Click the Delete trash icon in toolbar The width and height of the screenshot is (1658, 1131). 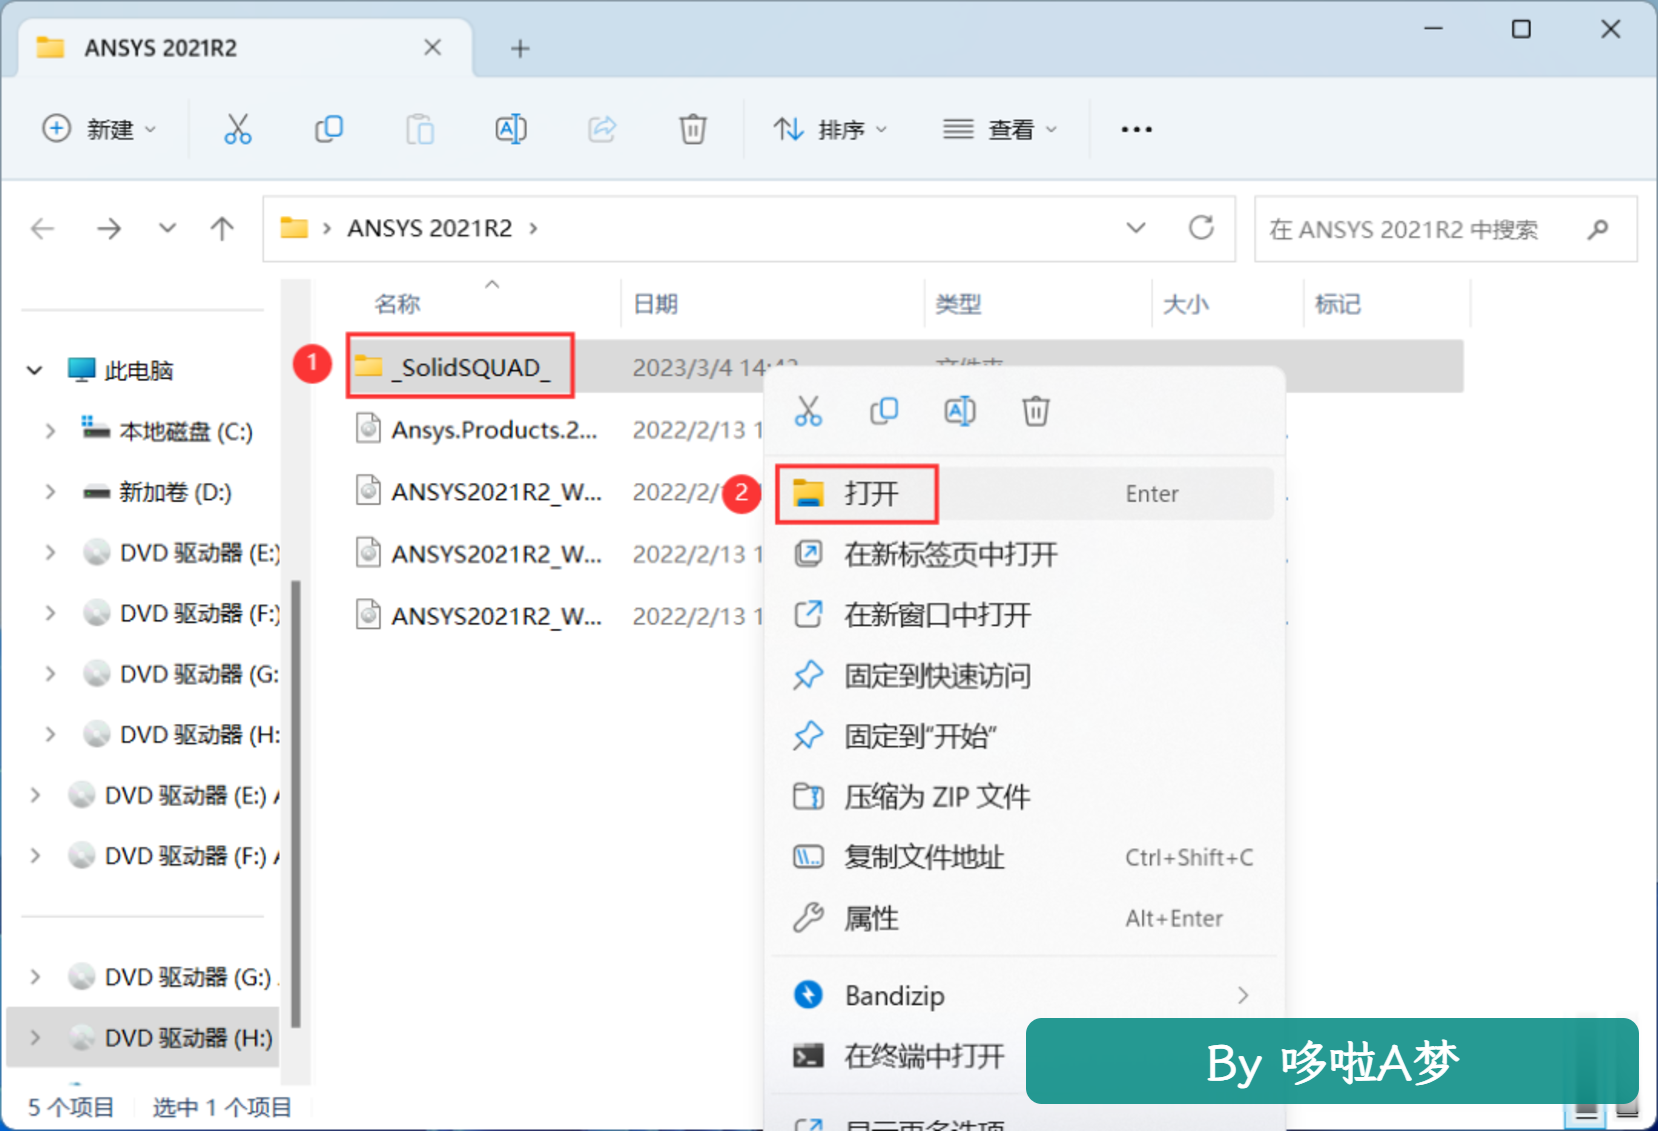pyautogui.click(x=693, y=129)
